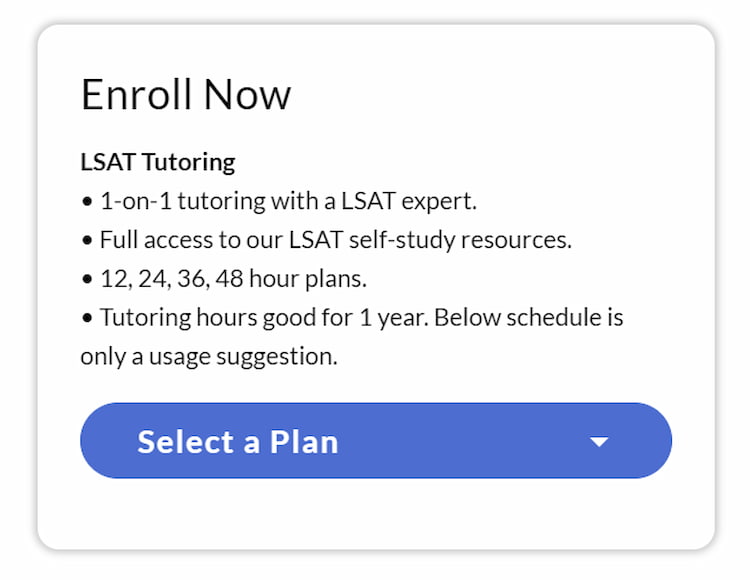Screen dimensions: 750x580
Task: Click the LSAT Tutoring bold subtitle
Action: (x=158, y=162)
